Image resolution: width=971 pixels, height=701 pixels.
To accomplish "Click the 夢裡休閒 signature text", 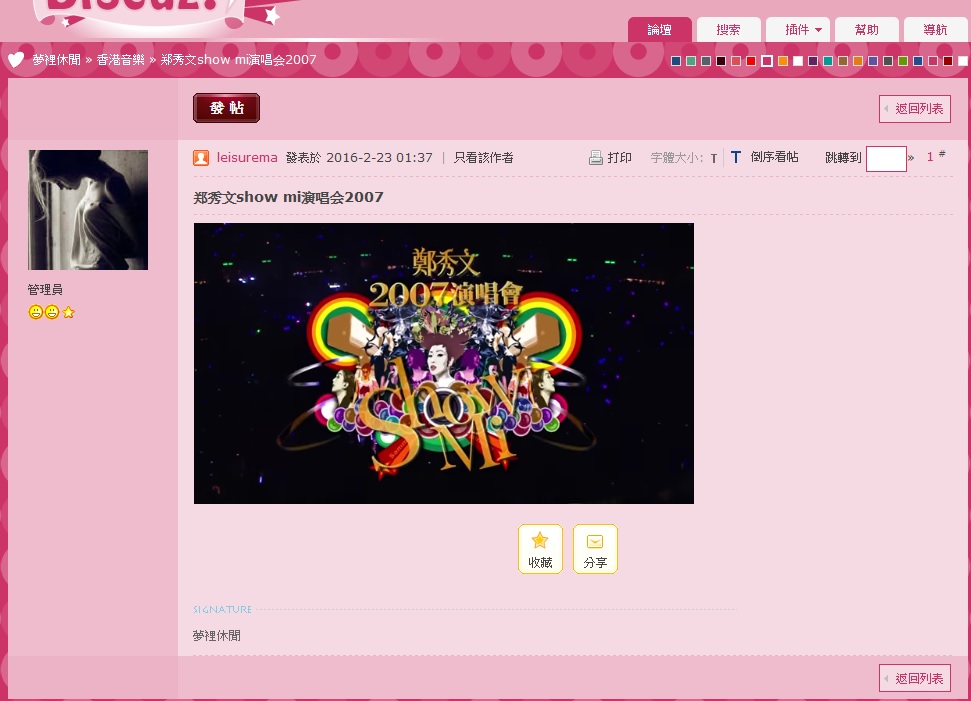I will (x=217, y=635).
